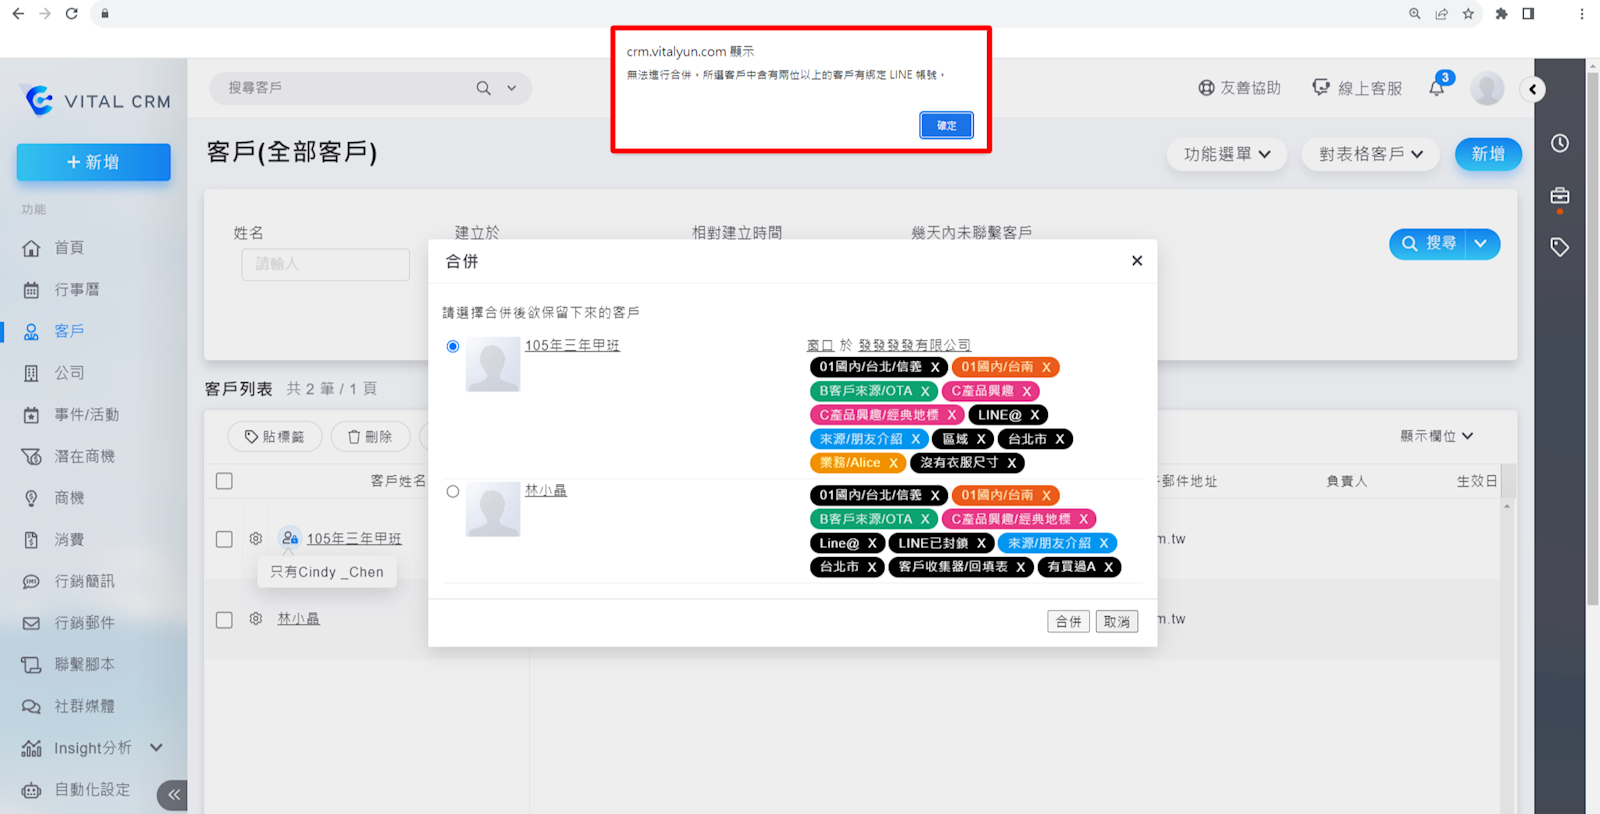Viewport: 1600px width, 814px height.
Task: Click the notification bell icon
Action: point(1436,88)
